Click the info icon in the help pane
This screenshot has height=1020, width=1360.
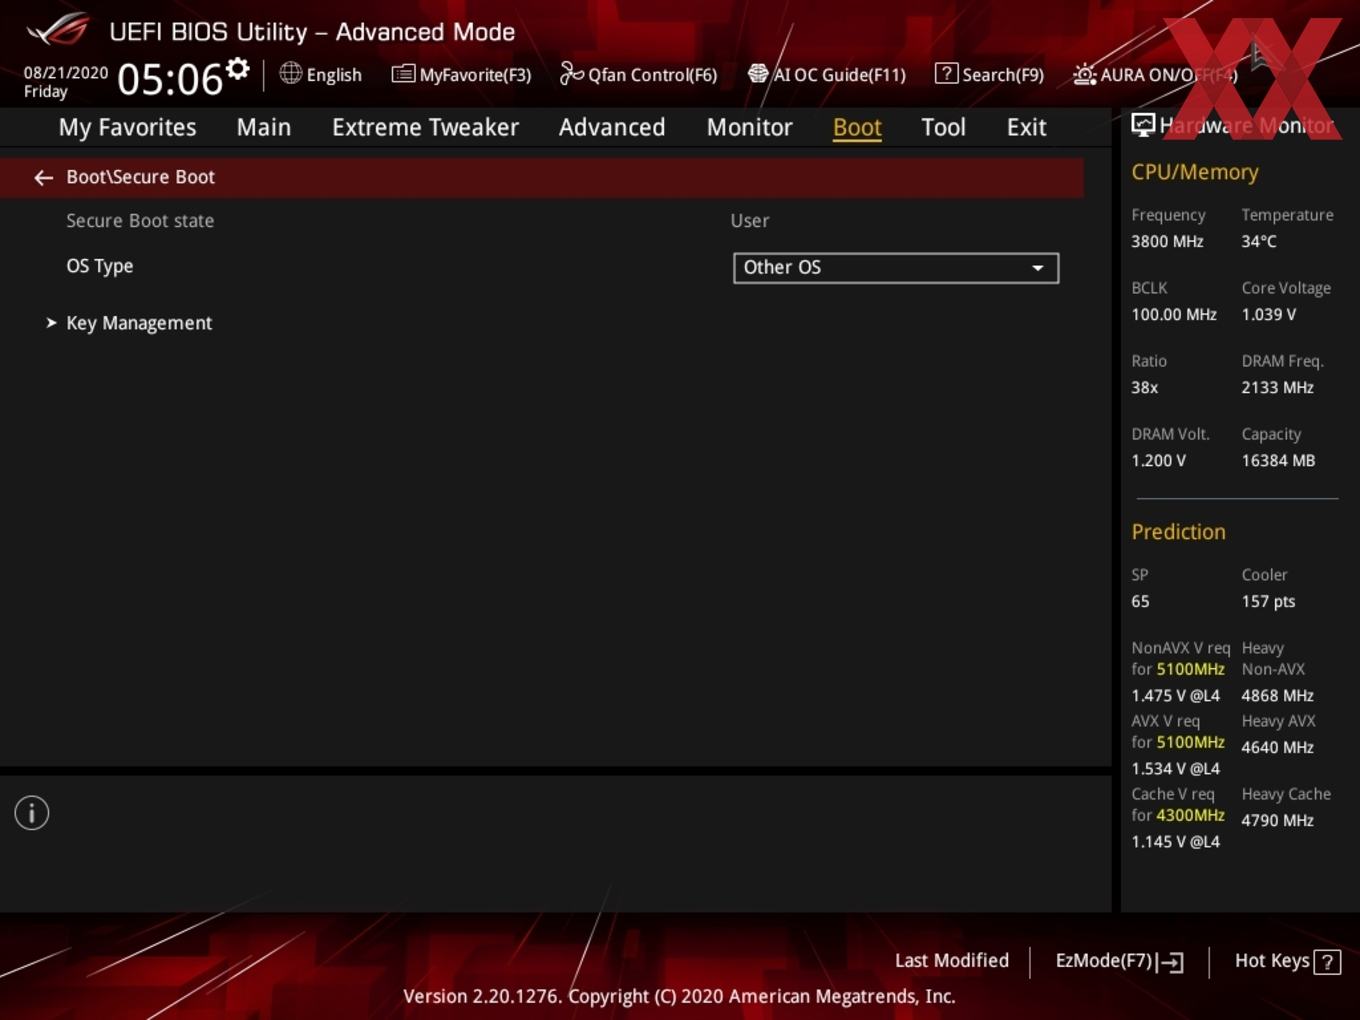(x=32, y=813)
